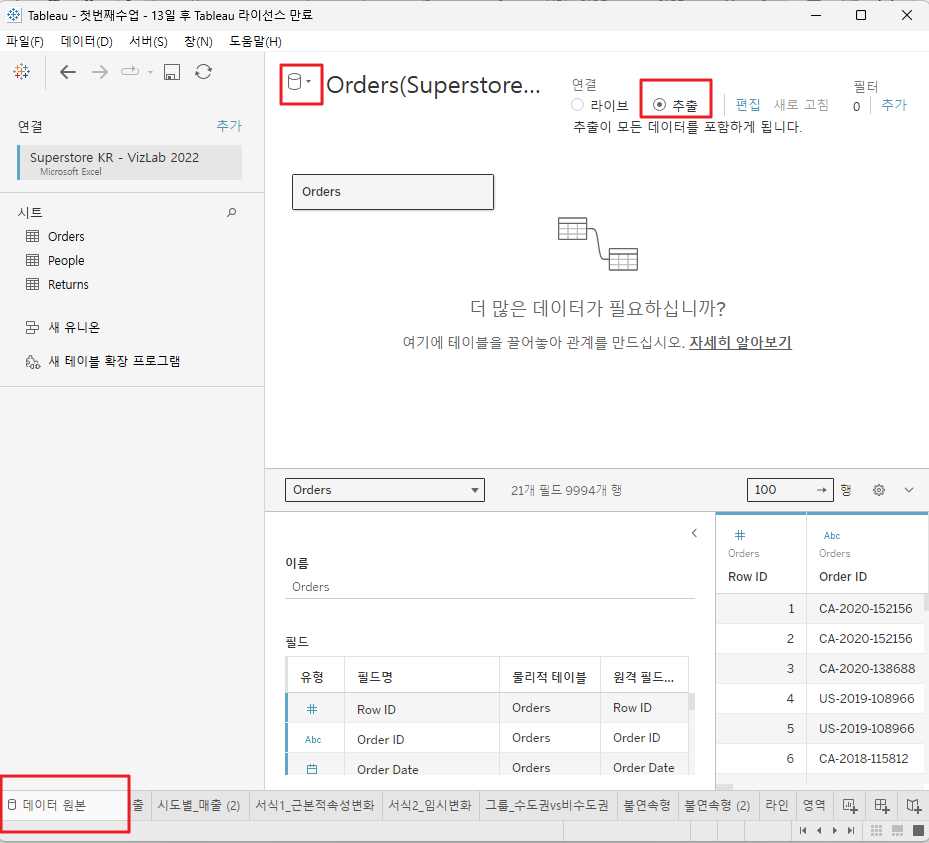
Task: Select the 라이브 (Live) connection radio button
Action: [578, 105]
